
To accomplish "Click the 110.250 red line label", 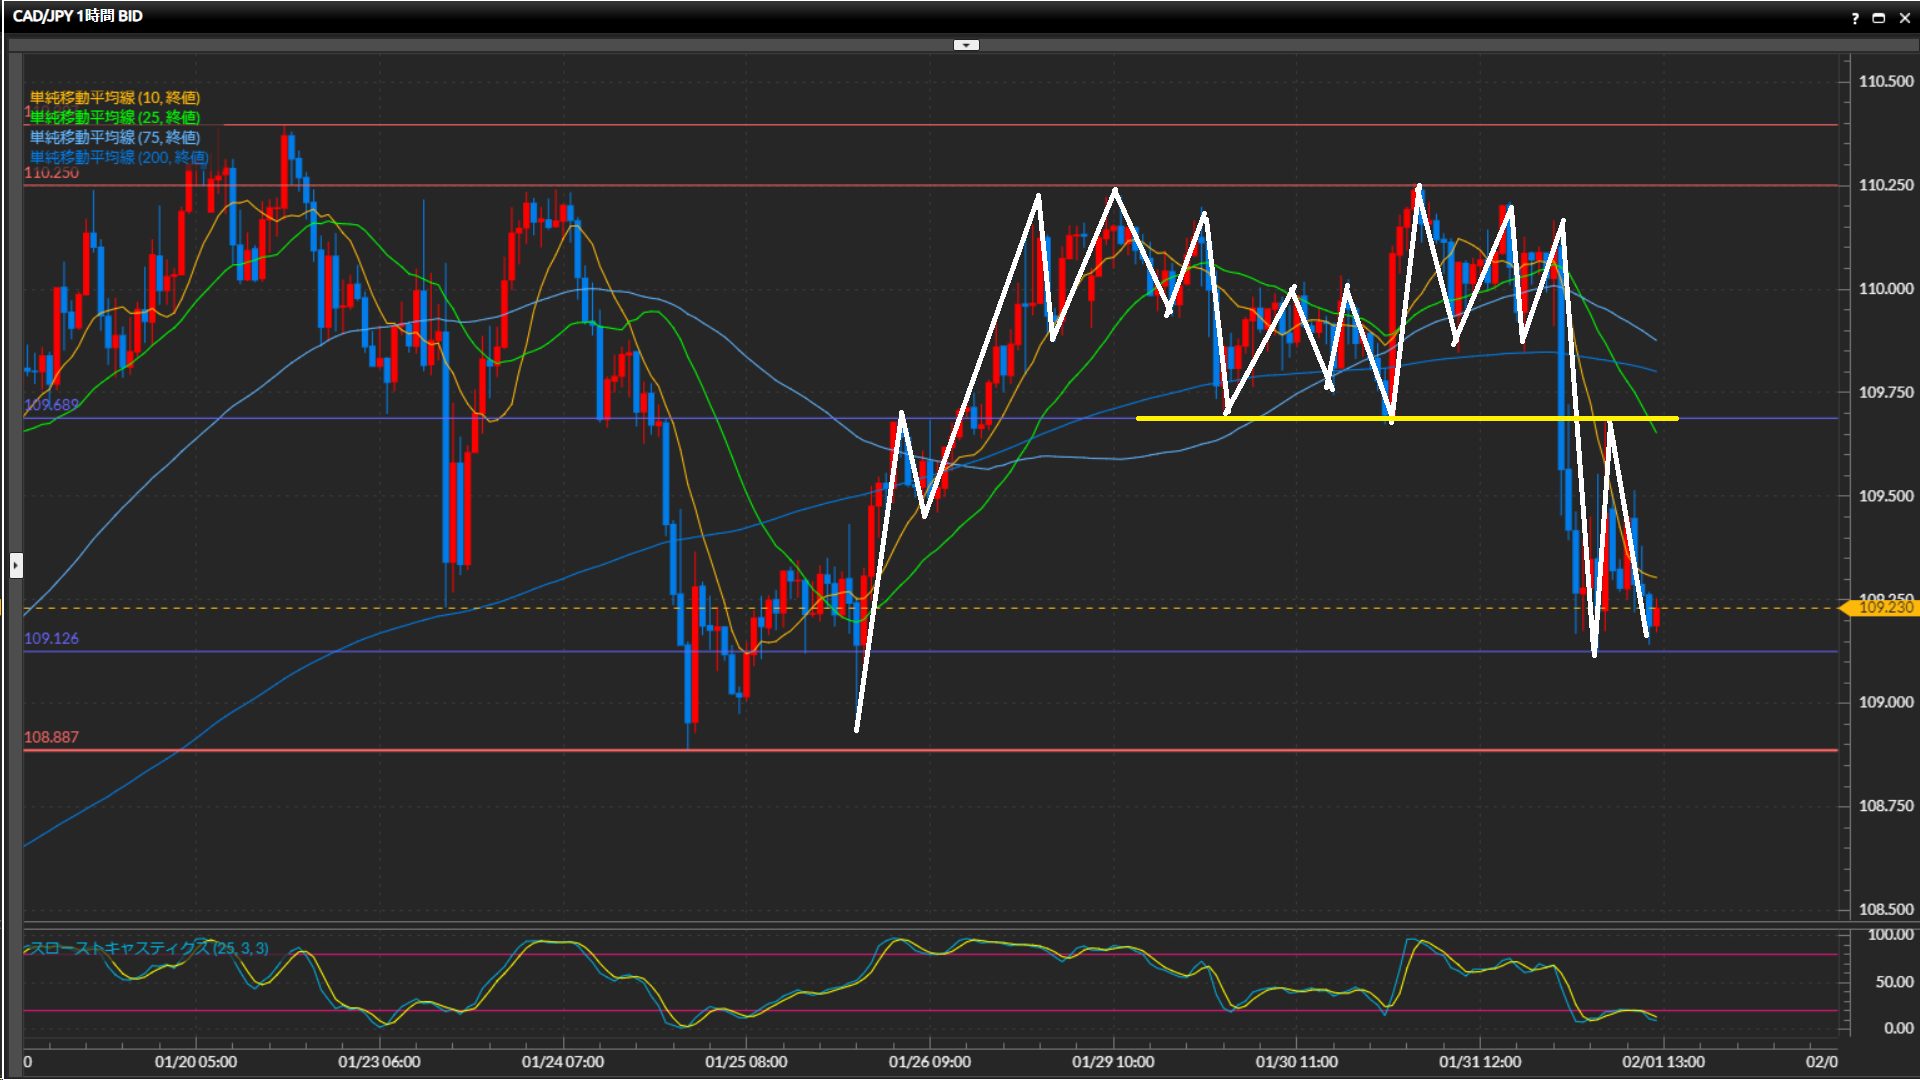I will click(x=51, y=173).
